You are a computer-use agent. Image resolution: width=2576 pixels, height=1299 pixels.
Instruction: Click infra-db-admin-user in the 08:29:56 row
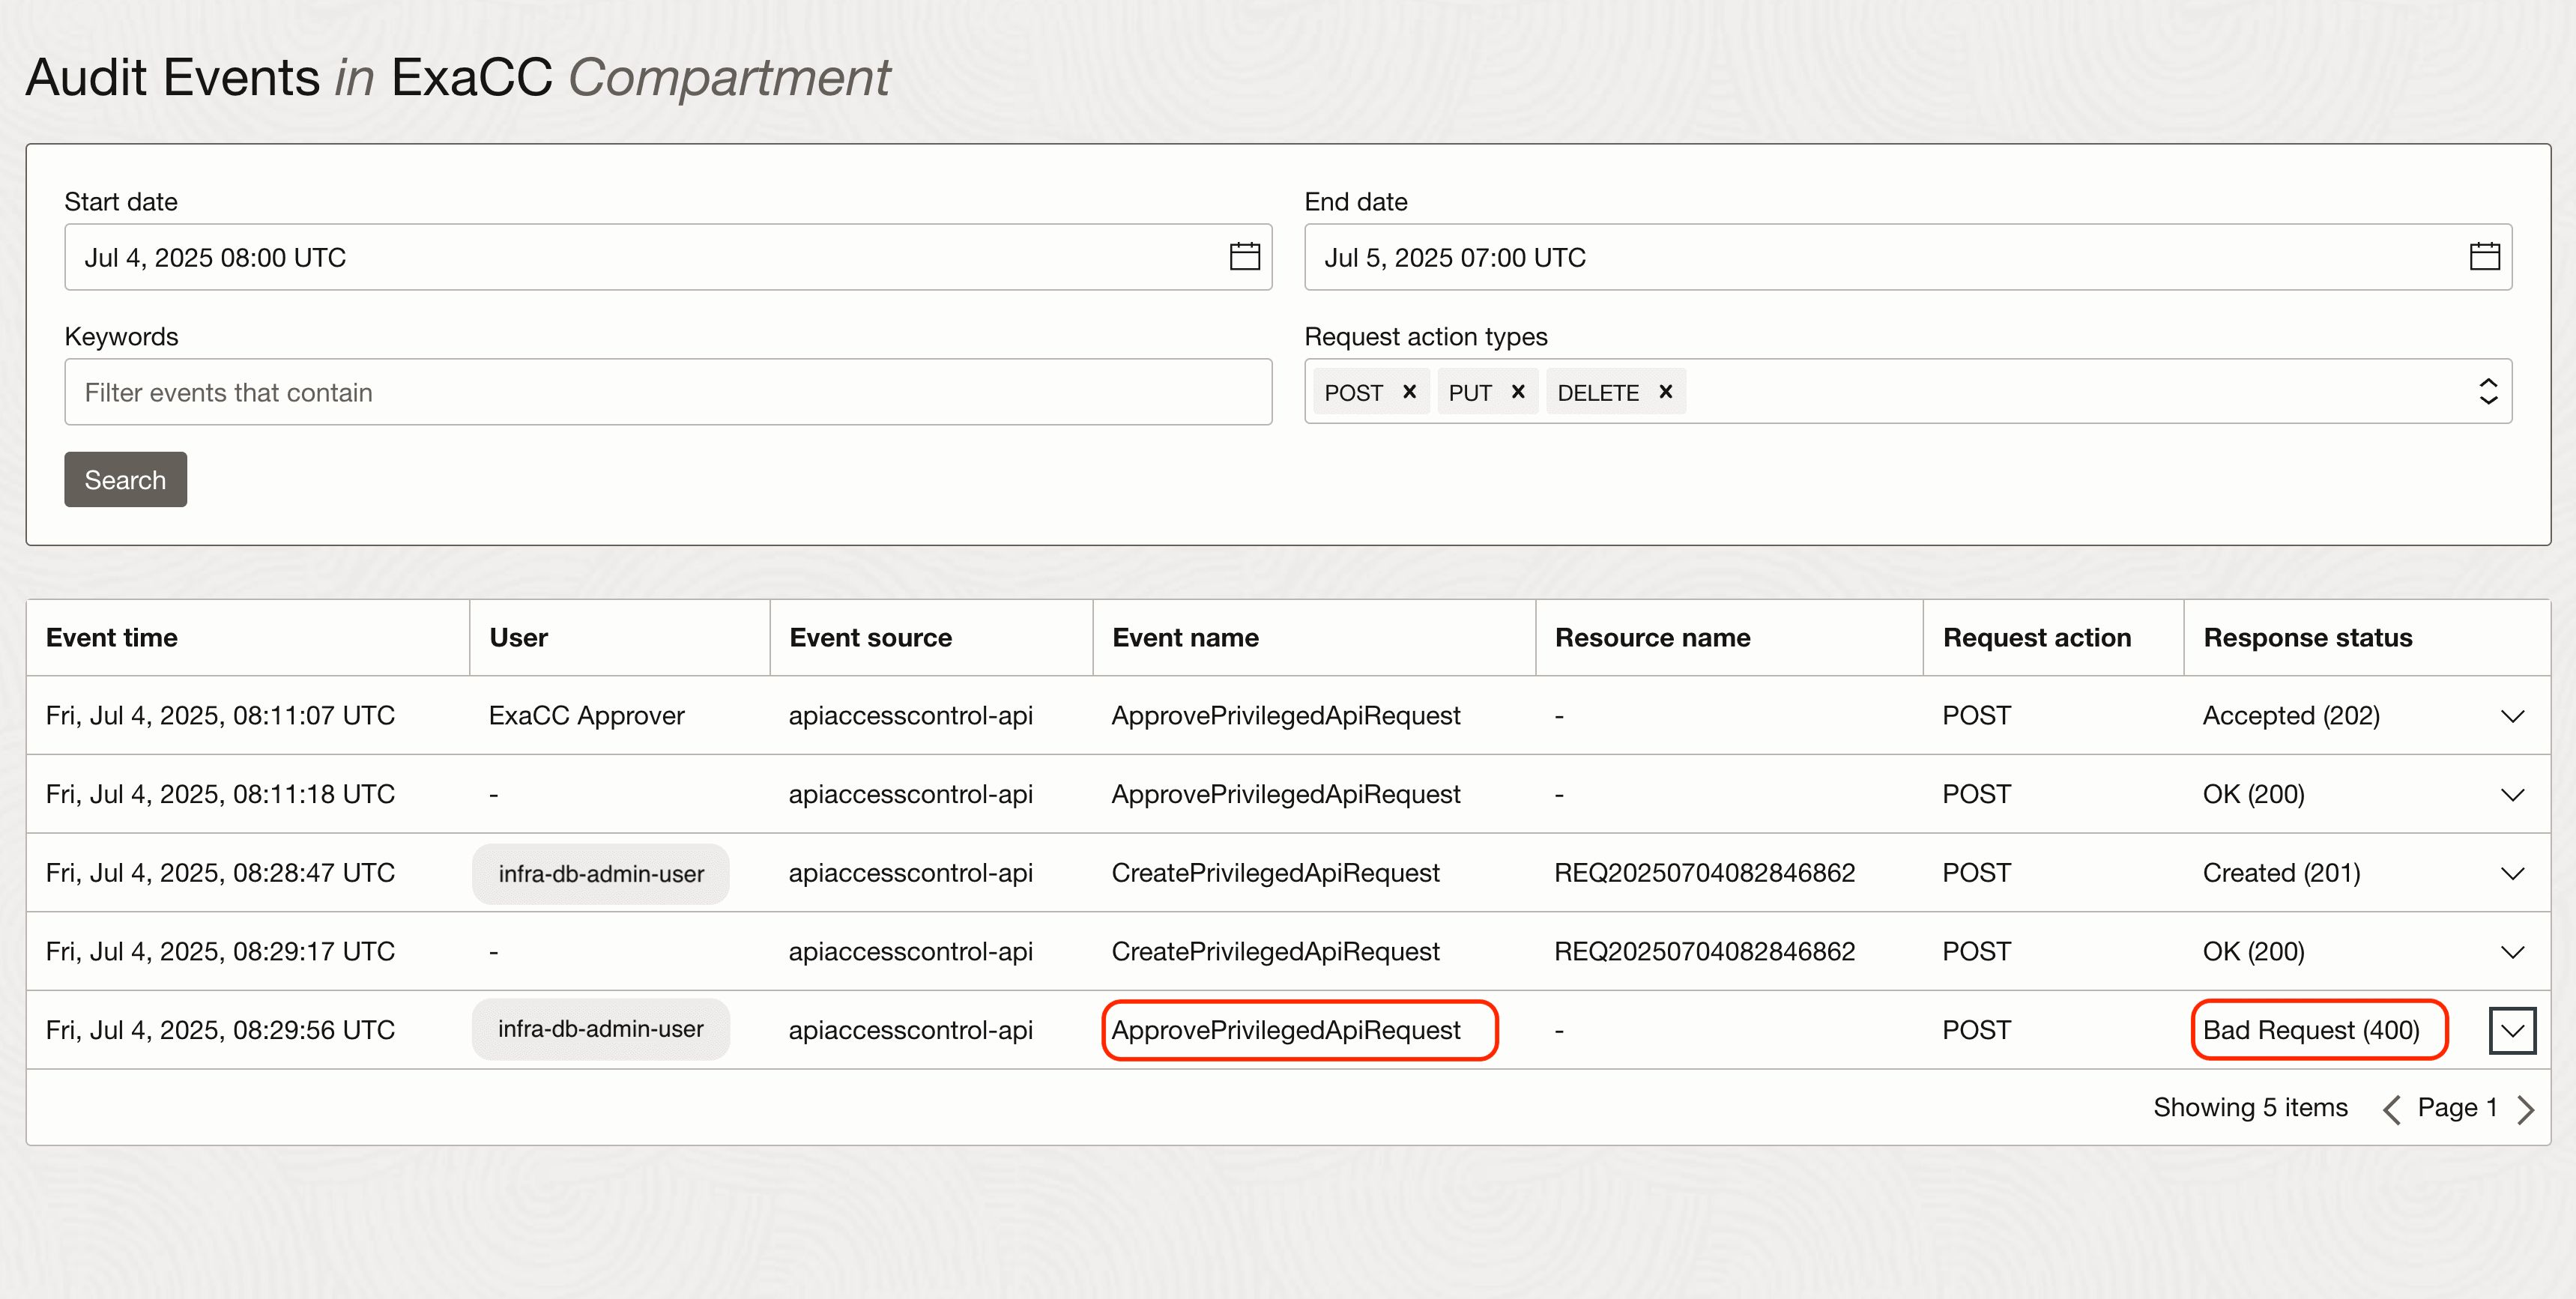pyautogui.click(x=601, y=1029)
